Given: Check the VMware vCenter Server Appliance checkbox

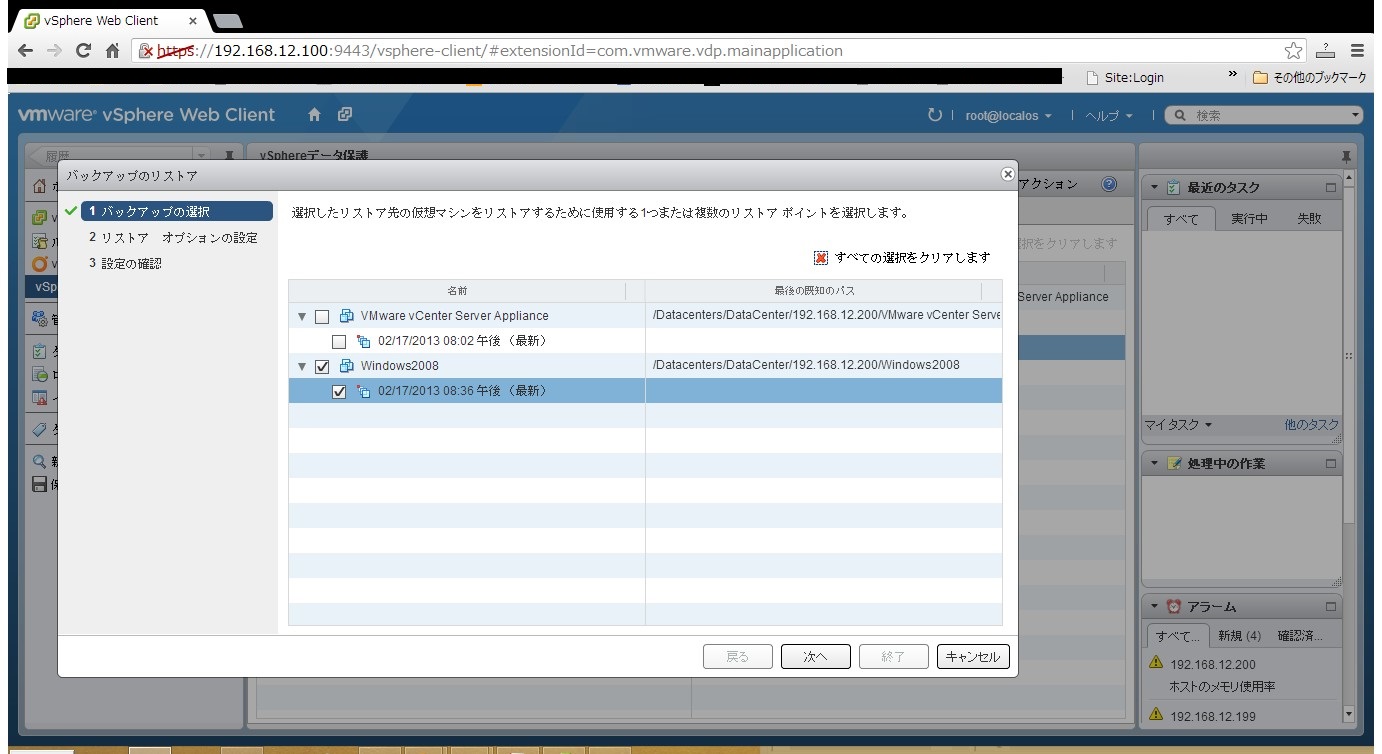Looking at the screenshot, I should coord(321,316).
